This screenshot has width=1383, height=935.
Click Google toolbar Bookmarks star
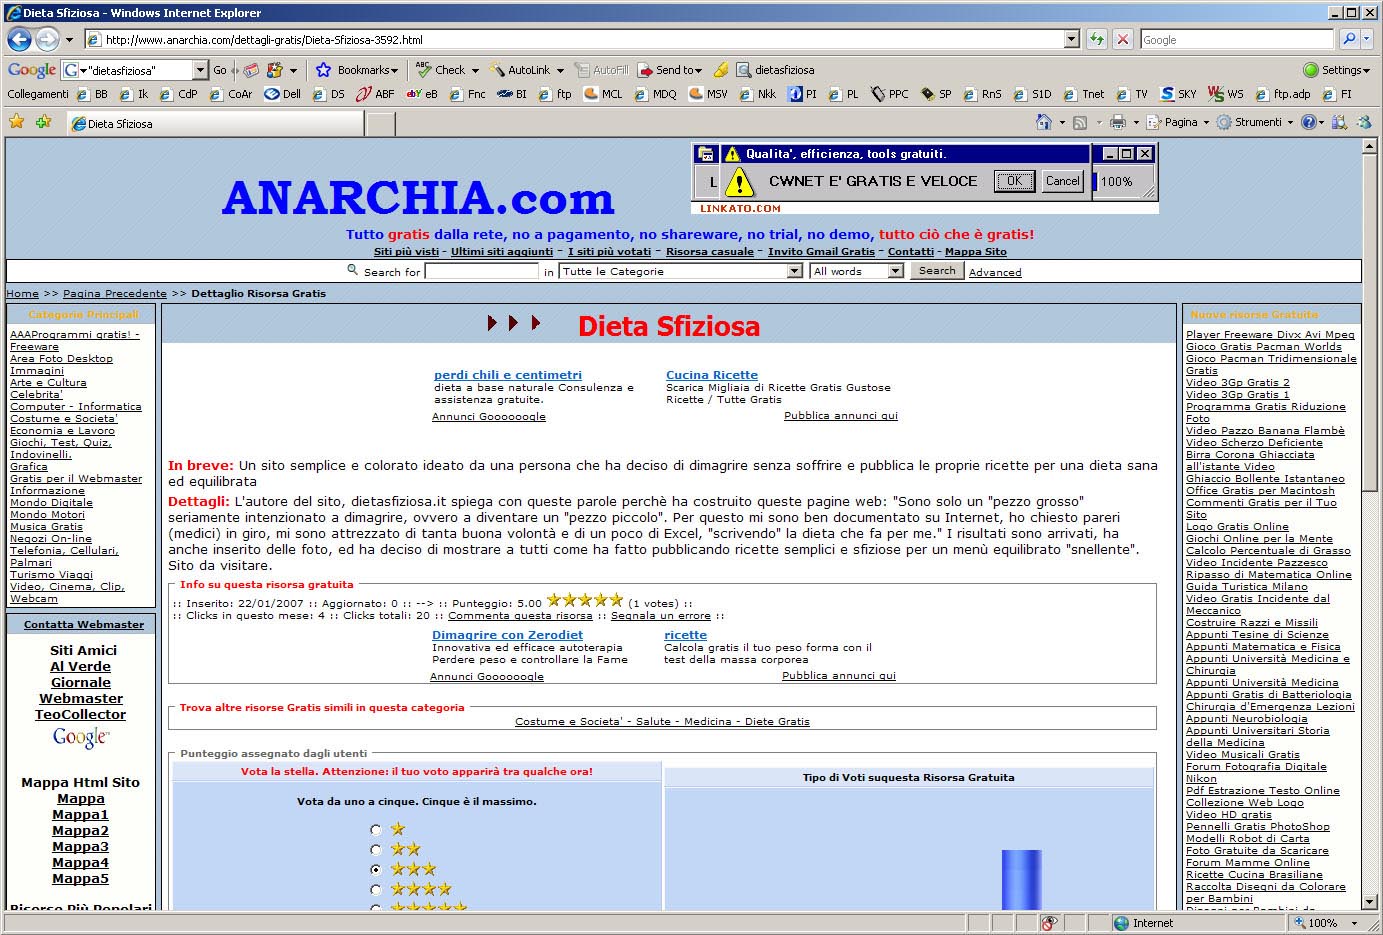click(x=323, y=70)
